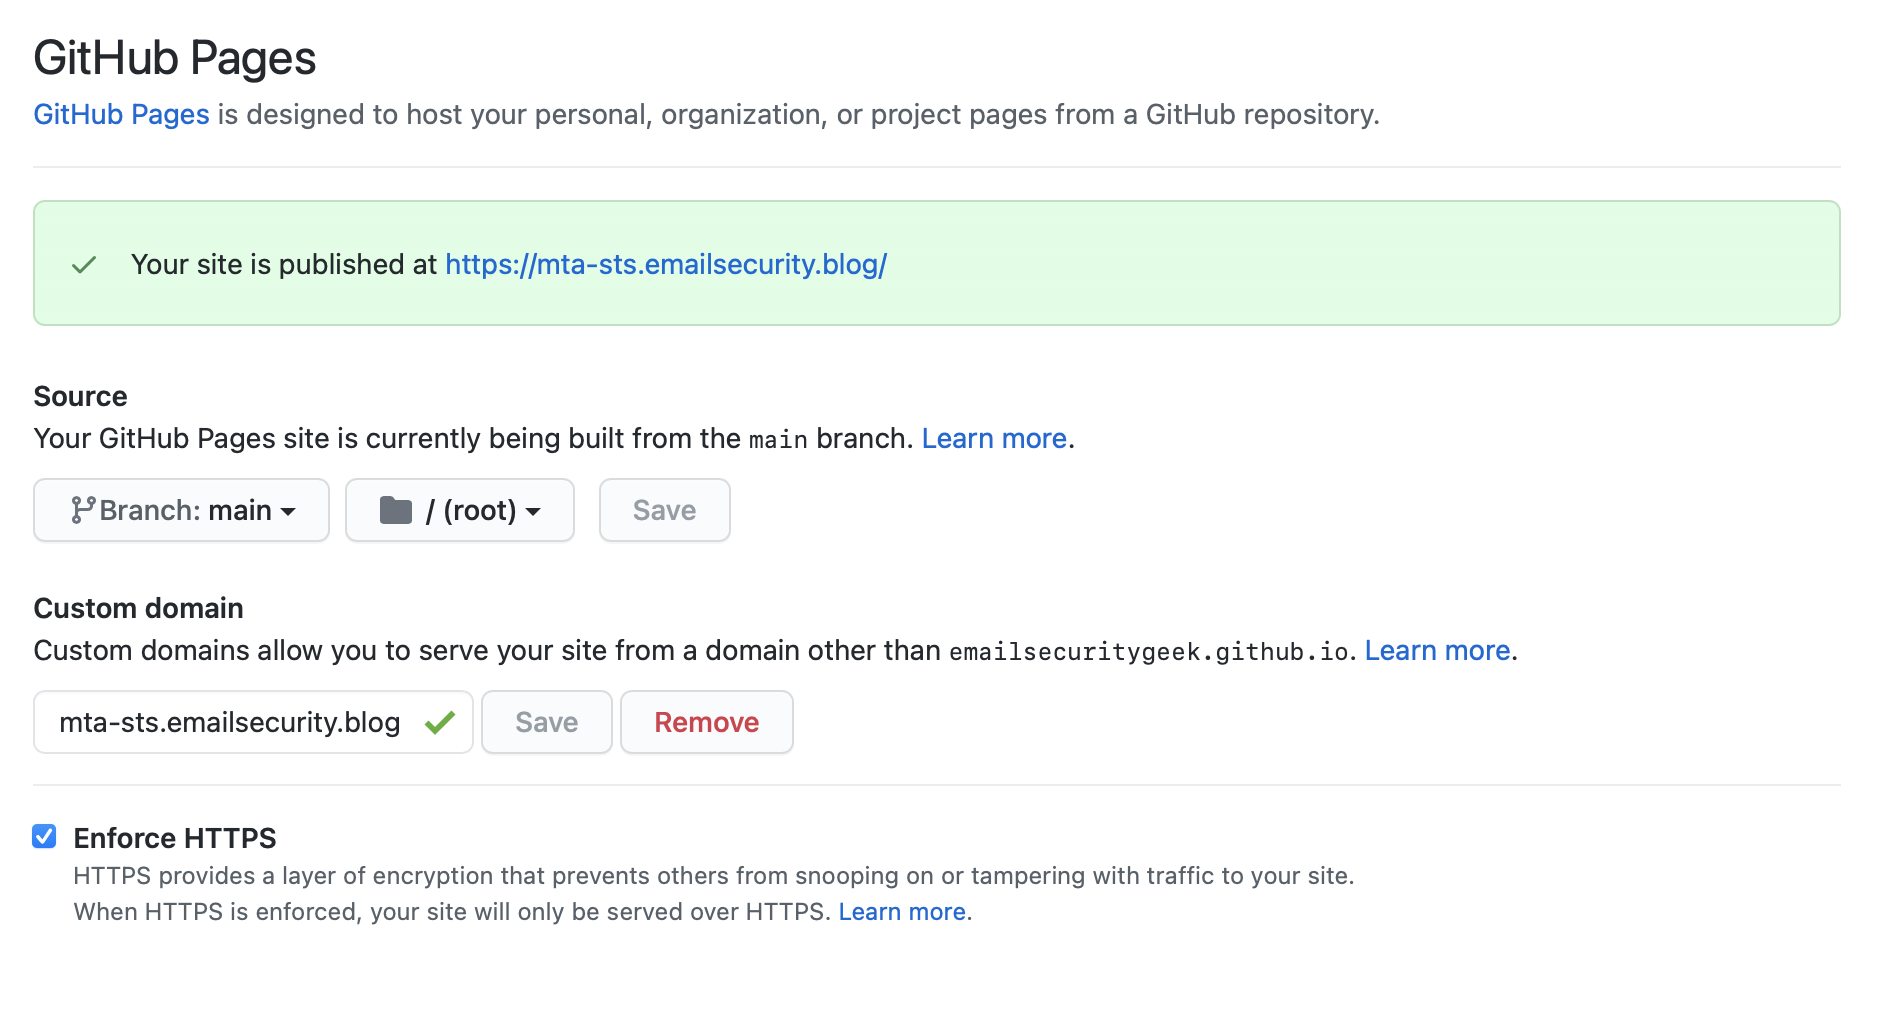Click the Enforce HTTPS label text
This screenshot has height=1012, width=1890.
[175, 838]
